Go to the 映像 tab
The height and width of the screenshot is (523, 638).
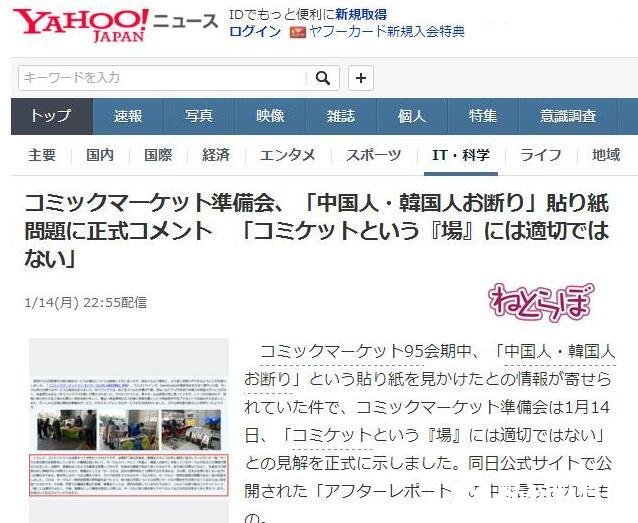(270, 116)
